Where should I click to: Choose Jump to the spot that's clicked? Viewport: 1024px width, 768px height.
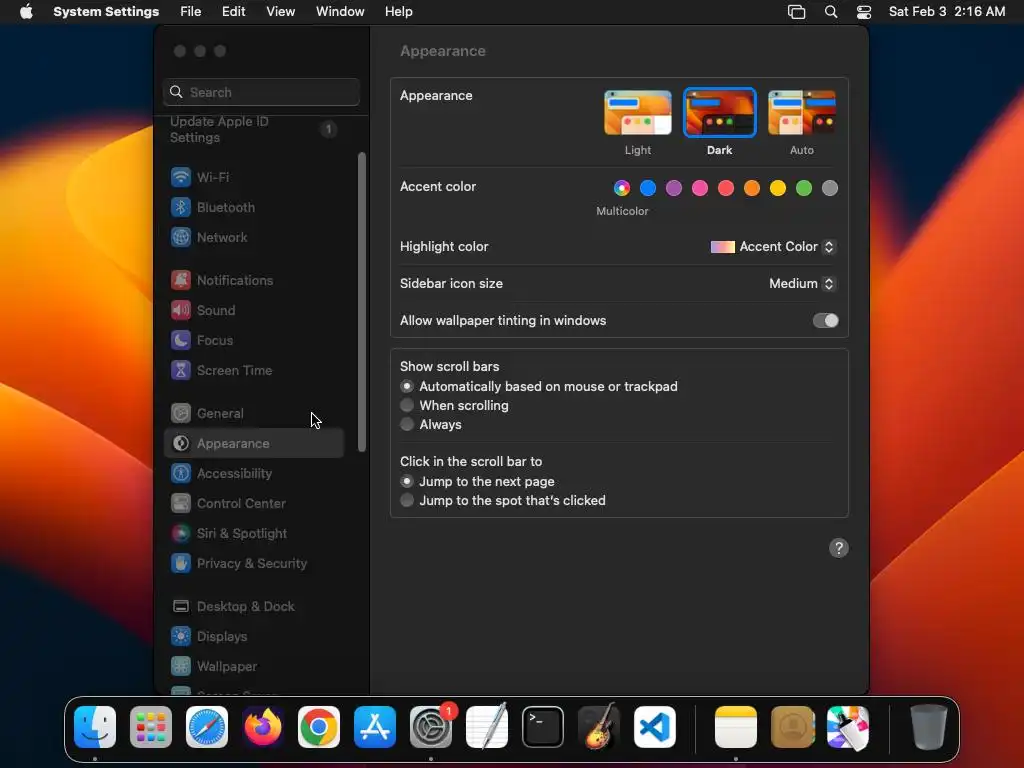coord(407,500)
